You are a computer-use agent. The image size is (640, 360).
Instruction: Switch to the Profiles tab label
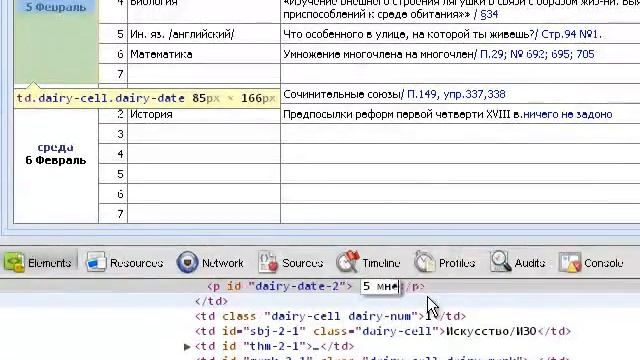click(457, 263)
